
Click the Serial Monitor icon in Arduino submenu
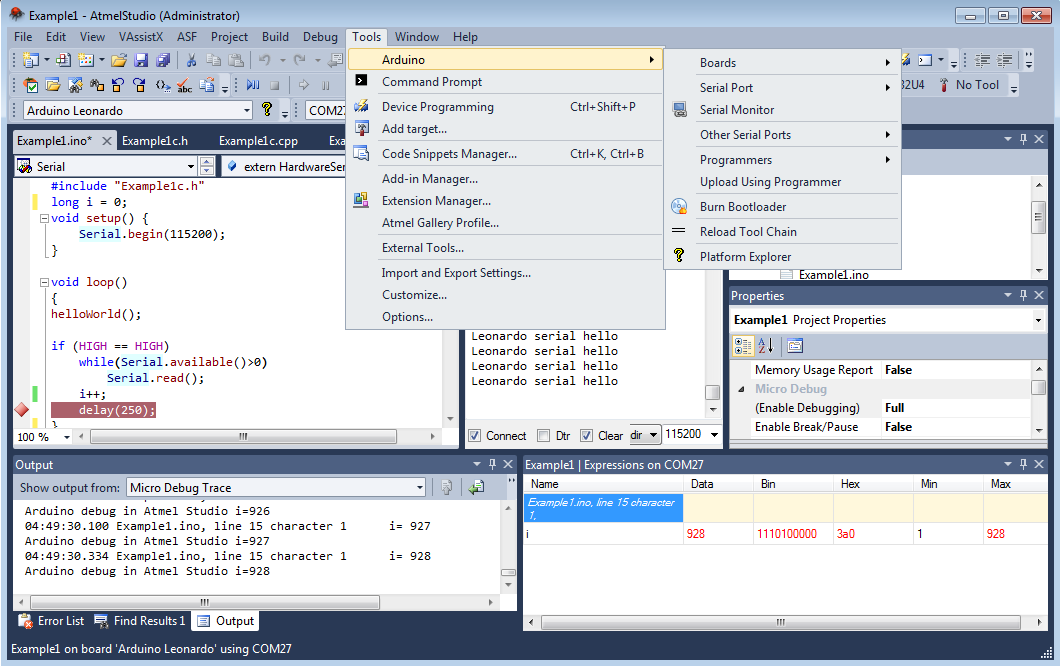679,110
